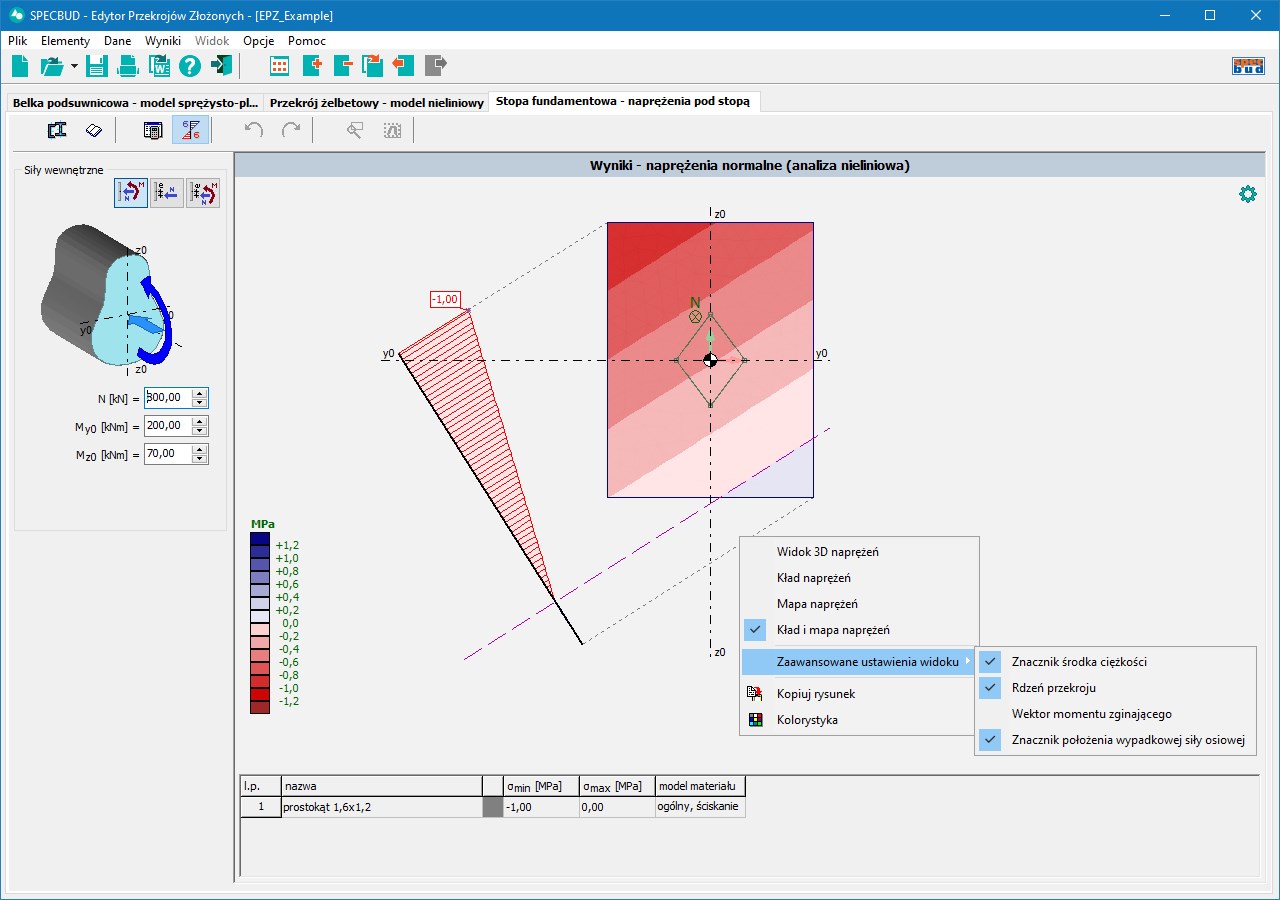Open the help question mark icon

(x=190, y=67)
